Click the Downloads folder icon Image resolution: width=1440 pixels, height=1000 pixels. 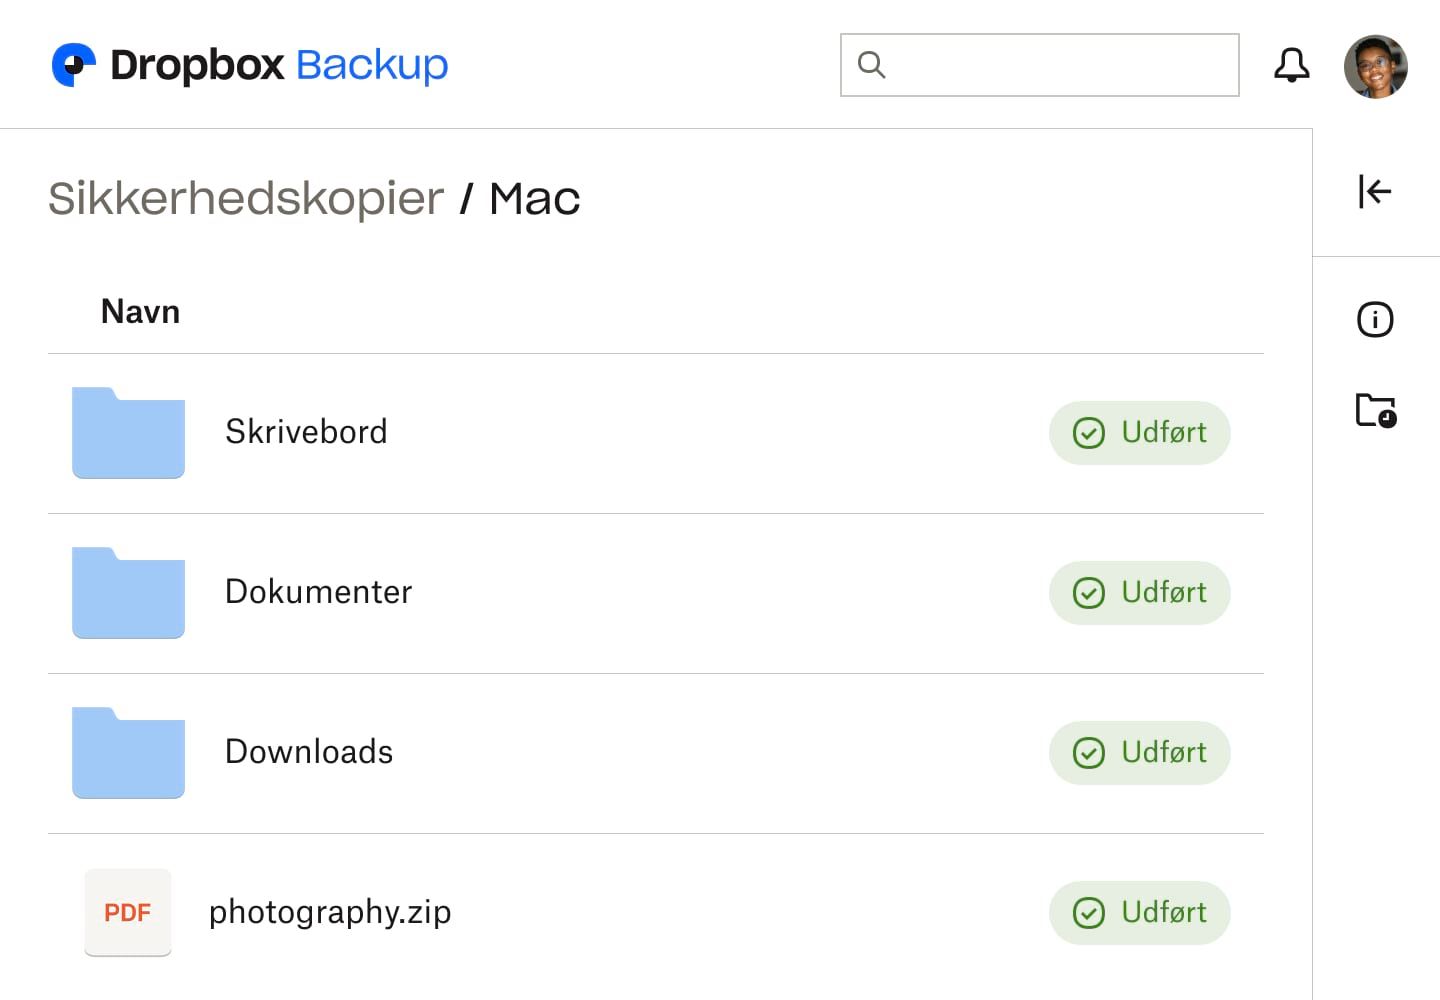click(x=128, y=753)
